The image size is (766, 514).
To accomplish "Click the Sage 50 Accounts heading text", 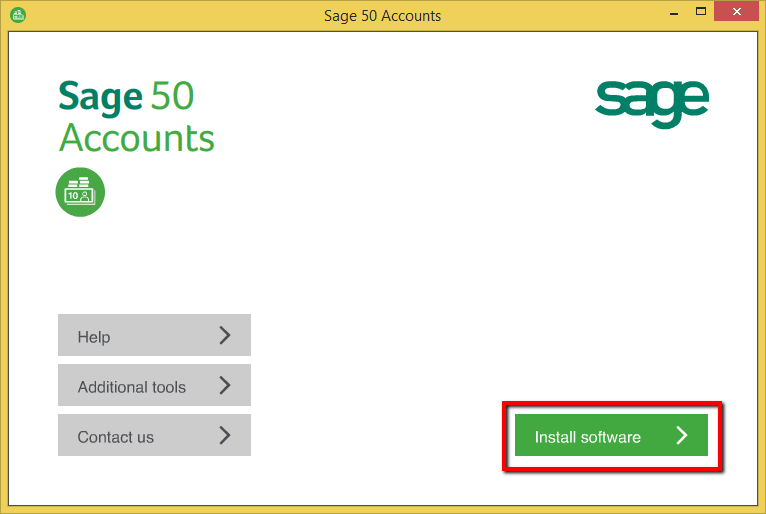I will (x=136, y=117).
